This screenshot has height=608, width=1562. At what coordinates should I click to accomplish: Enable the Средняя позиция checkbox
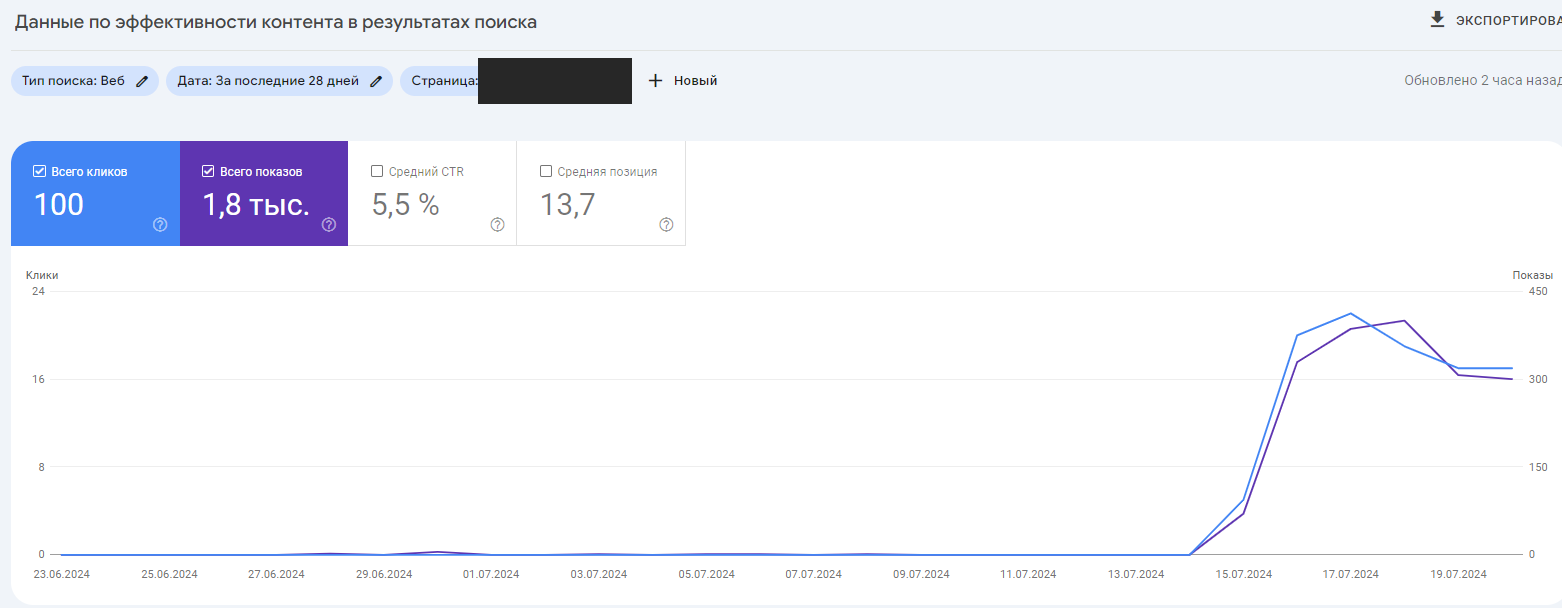(546, 171)
